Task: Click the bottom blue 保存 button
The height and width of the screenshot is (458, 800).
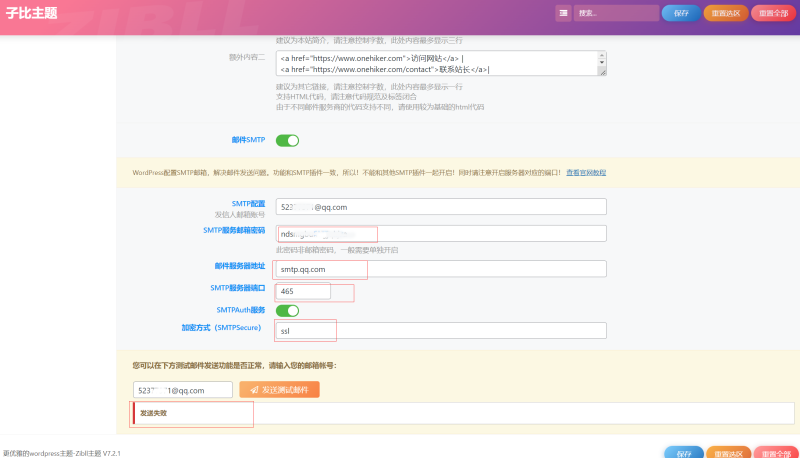Action: (684, 453)
